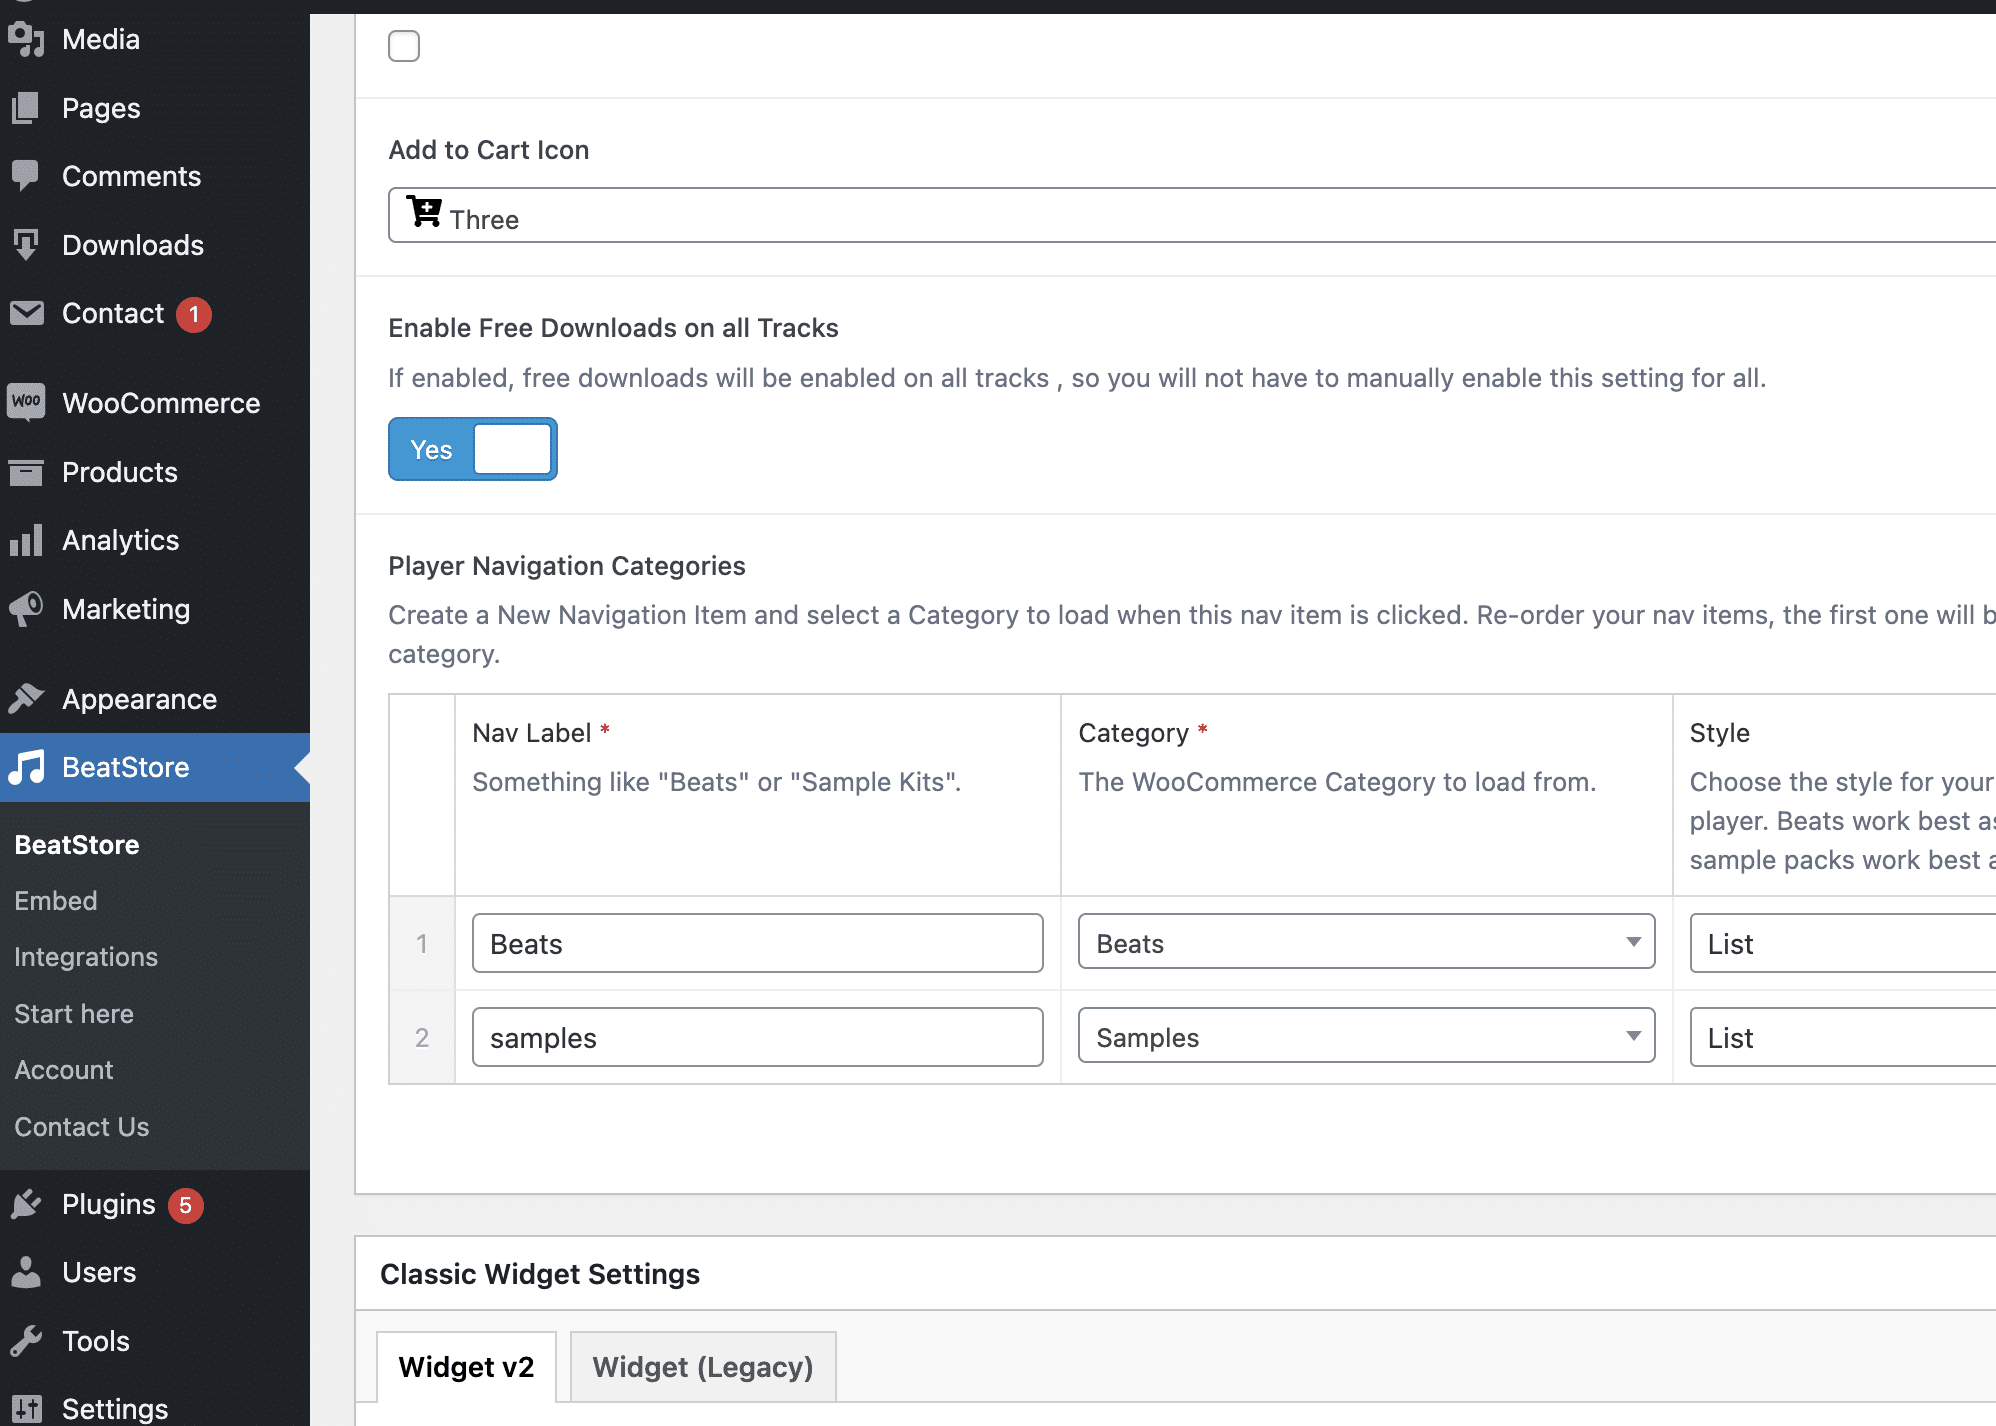Click the Contact envelope icon
1996x1426 pixels.
26,313
